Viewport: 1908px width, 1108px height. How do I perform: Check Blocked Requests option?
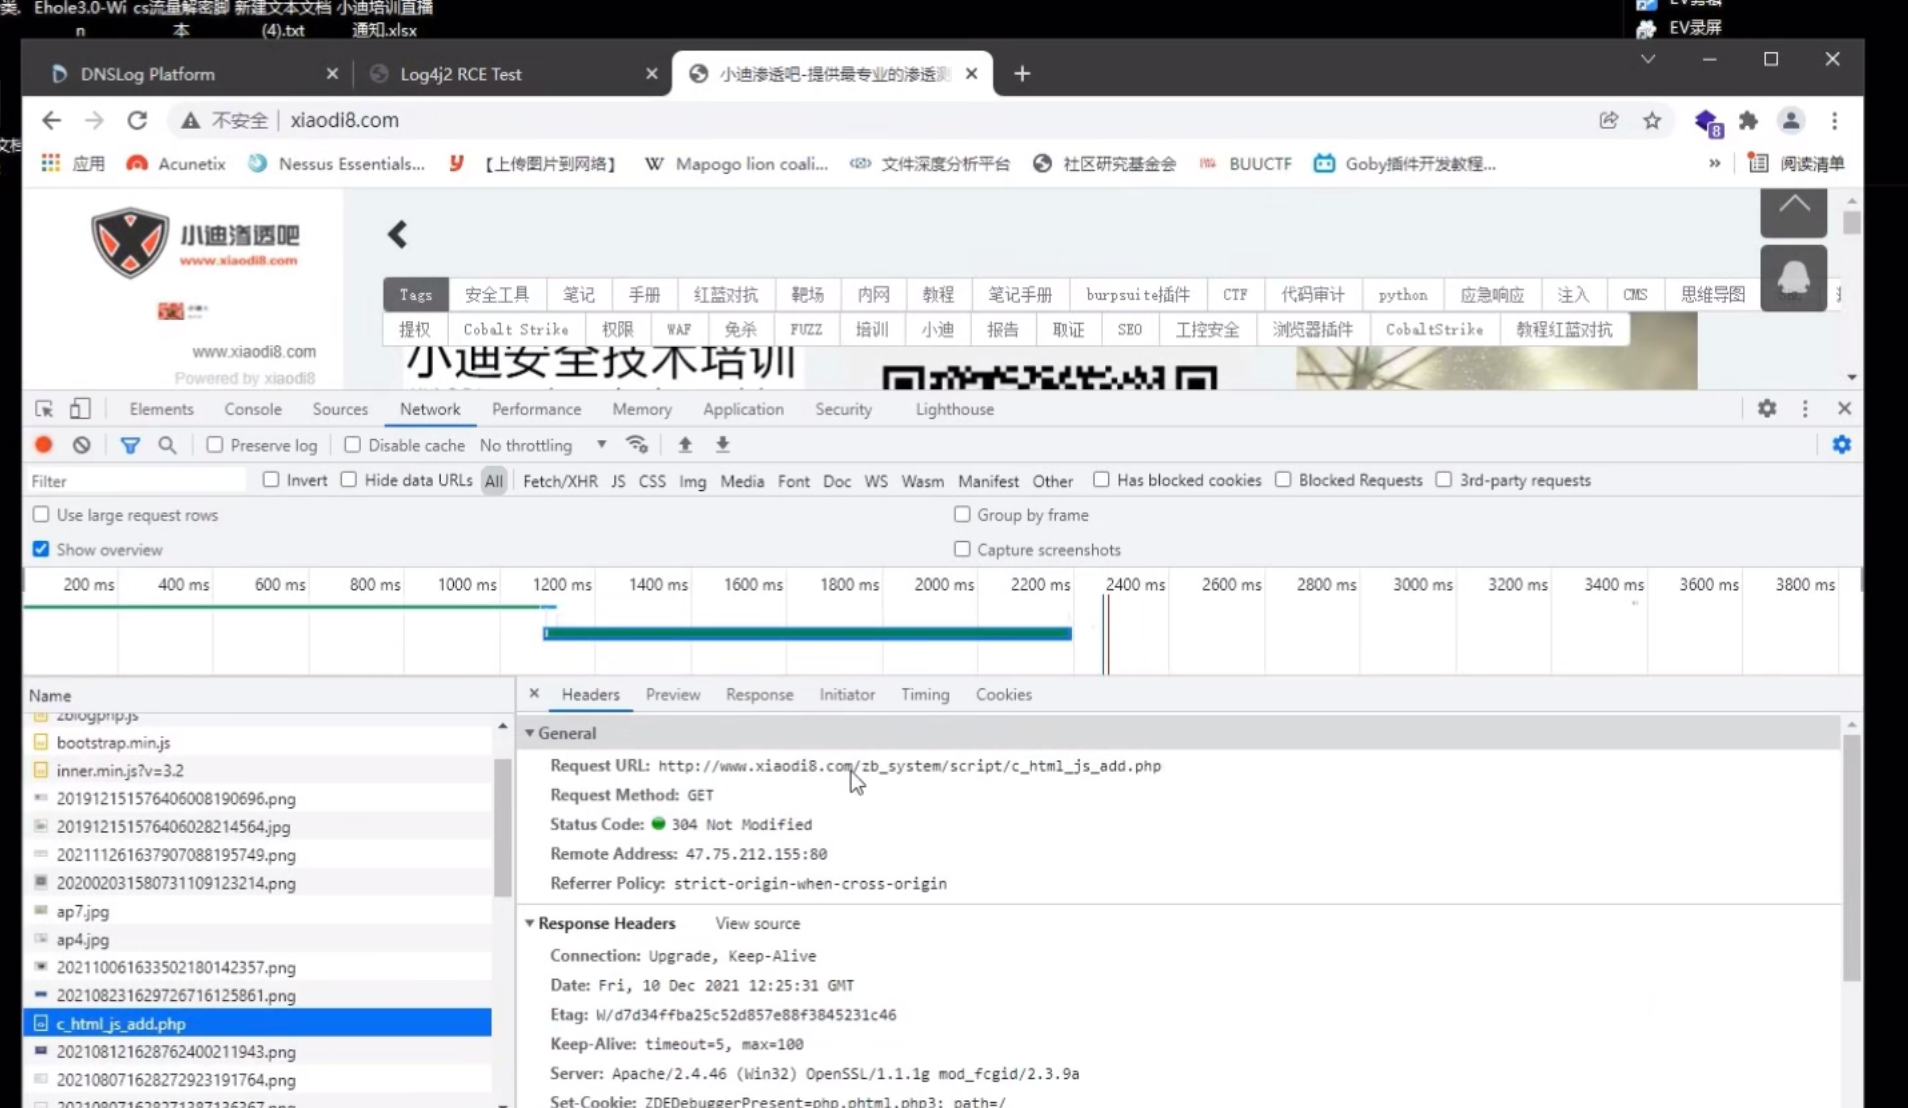coord(1283,480)
